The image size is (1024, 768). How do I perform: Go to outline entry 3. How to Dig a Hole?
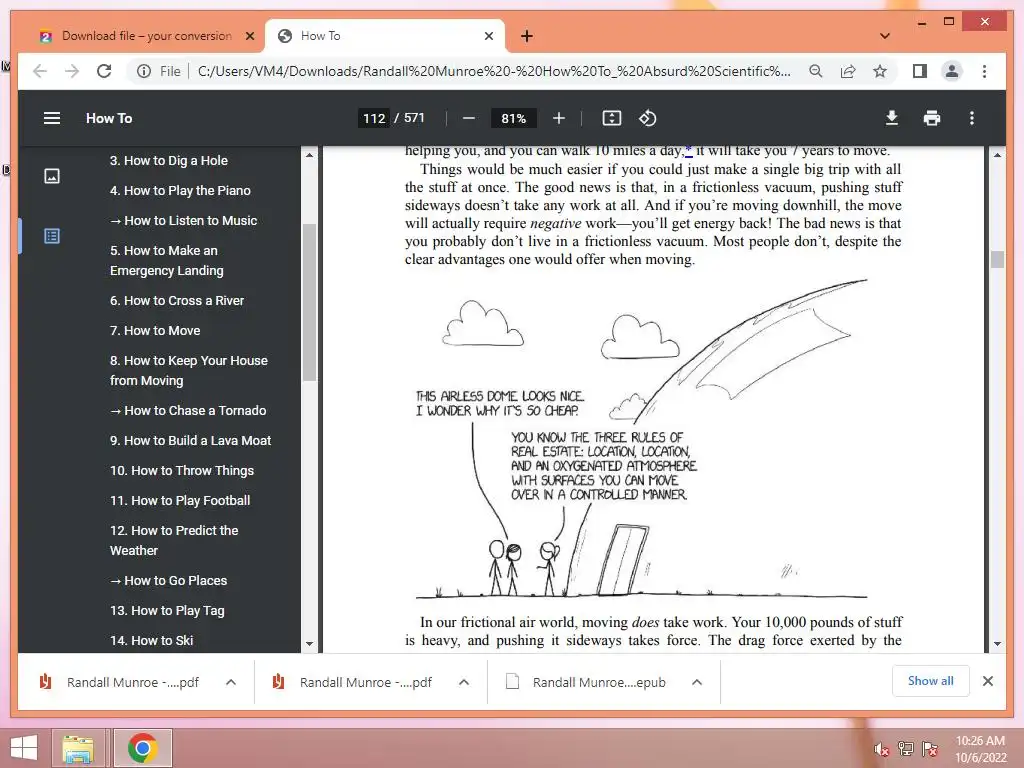tap(168, 161)
